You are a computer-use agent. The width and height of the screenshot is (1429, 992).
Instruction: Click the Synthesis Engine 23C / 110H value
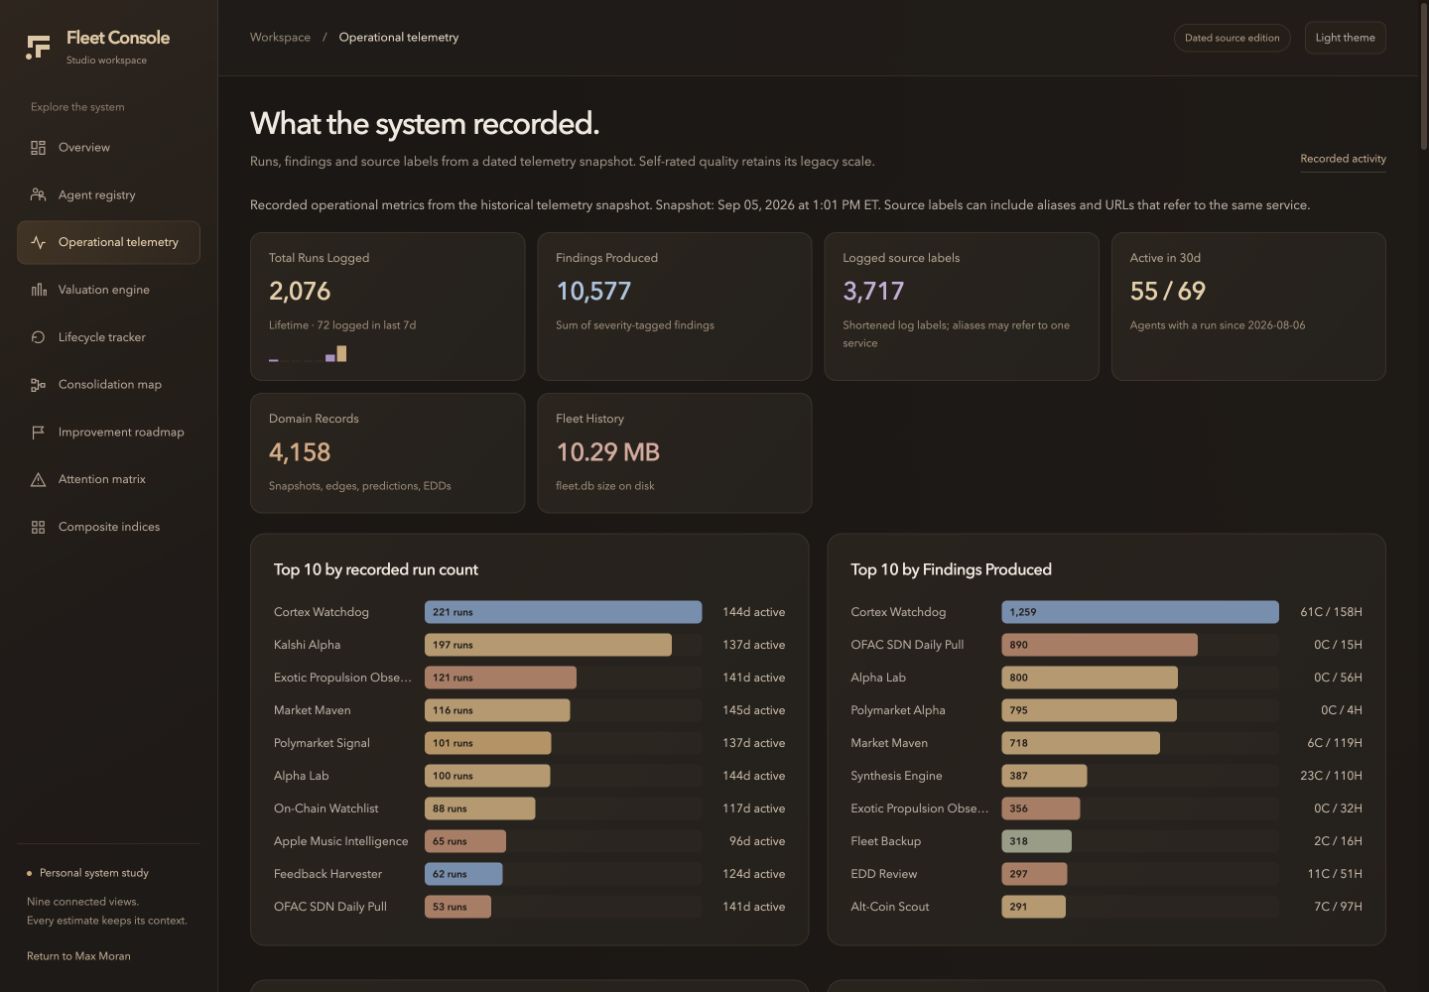1331,776
